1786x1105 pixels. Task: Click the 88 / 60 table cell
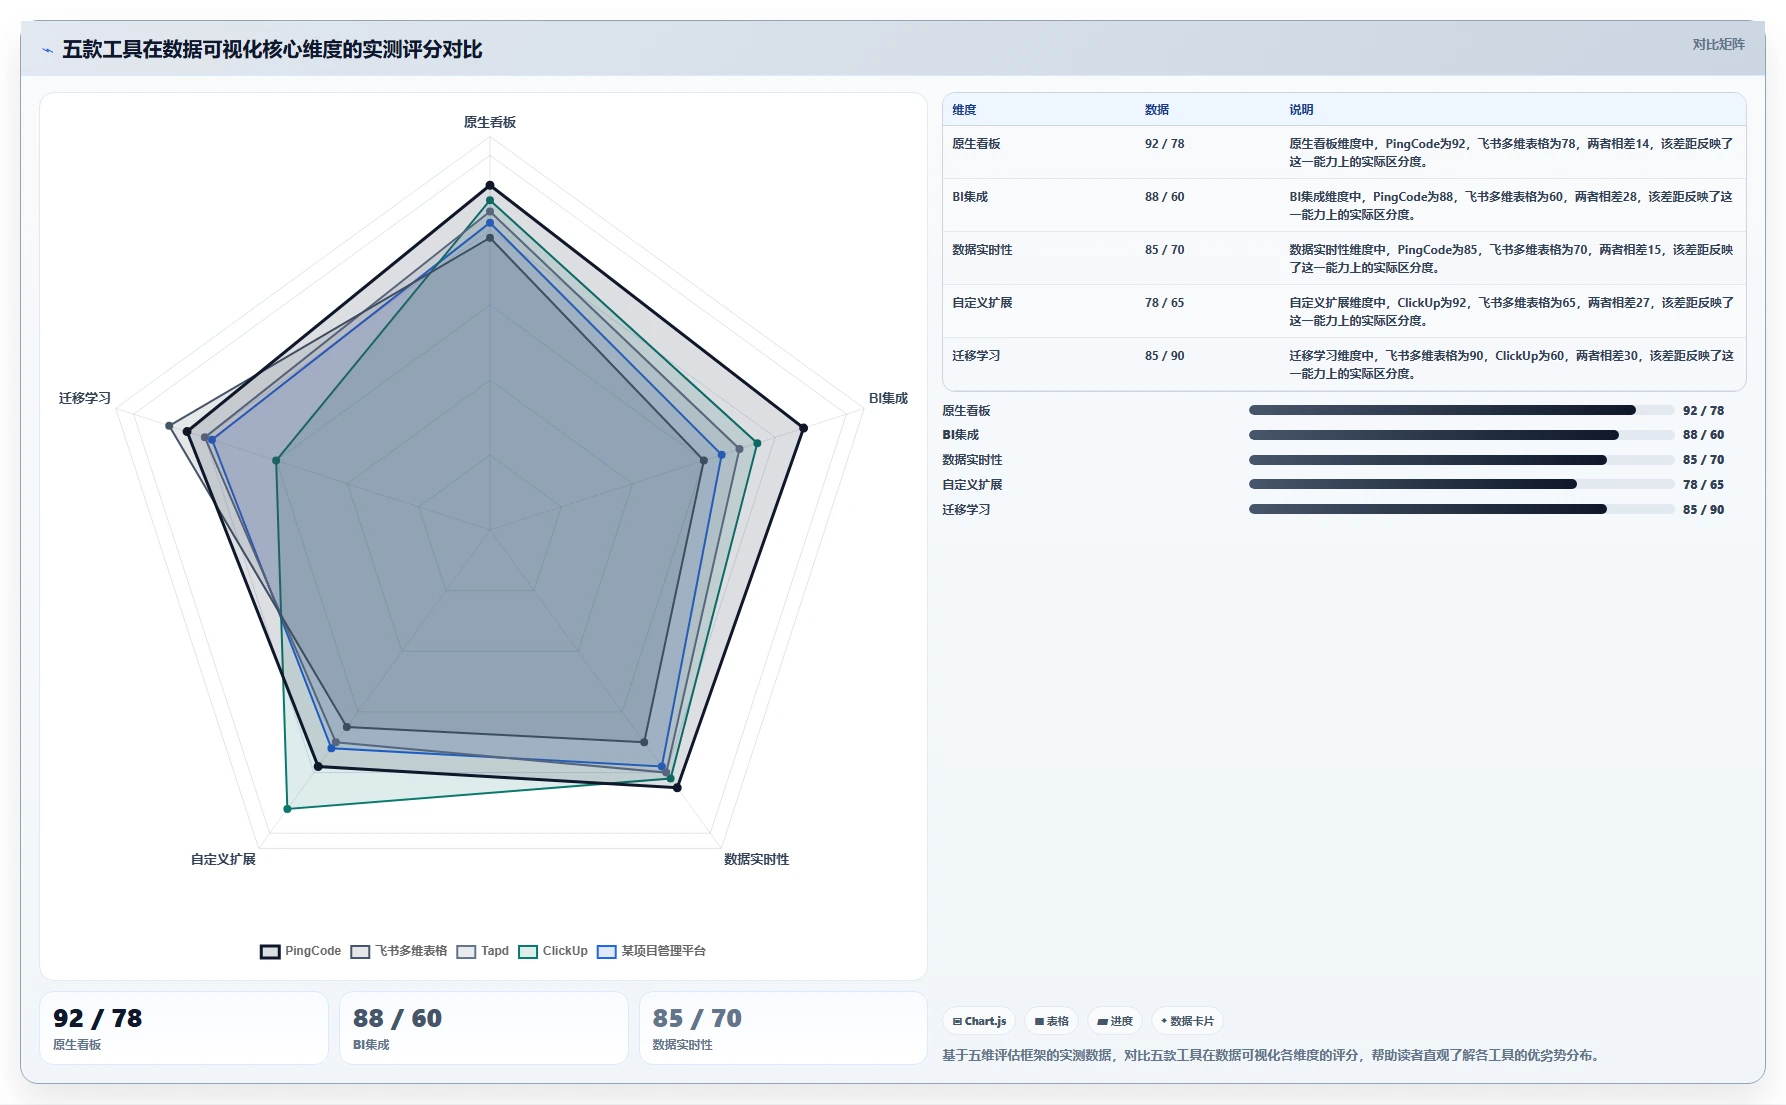pos(1164,197)
